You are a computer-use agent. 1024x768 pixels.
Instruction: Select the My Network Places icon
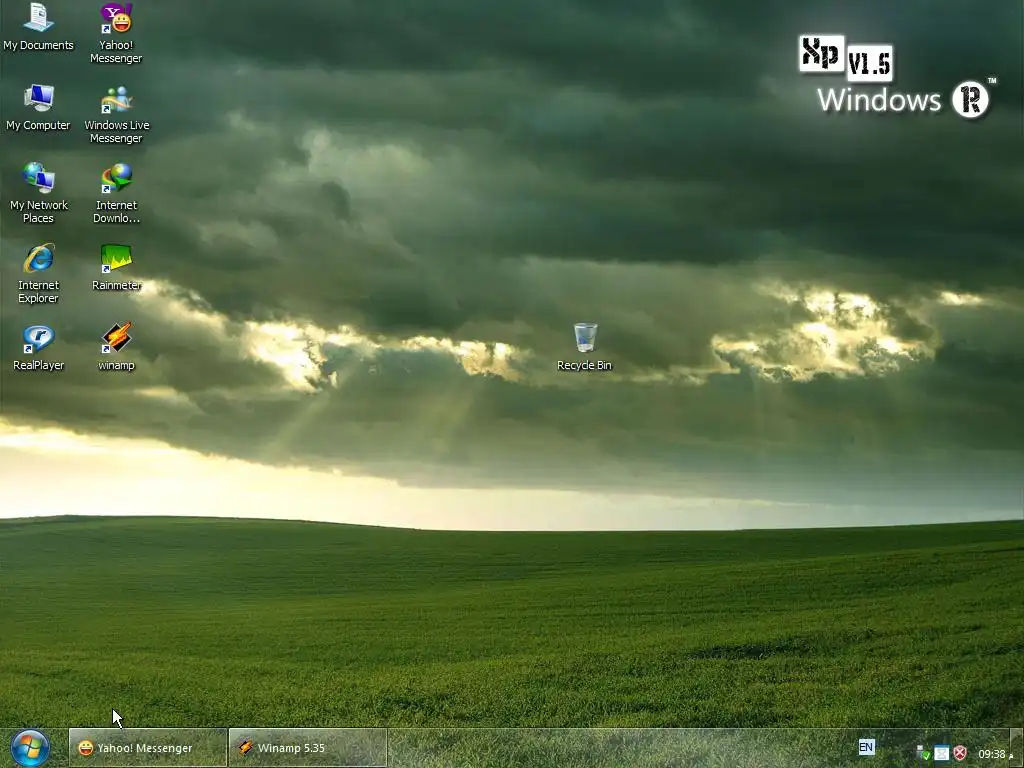38,193
